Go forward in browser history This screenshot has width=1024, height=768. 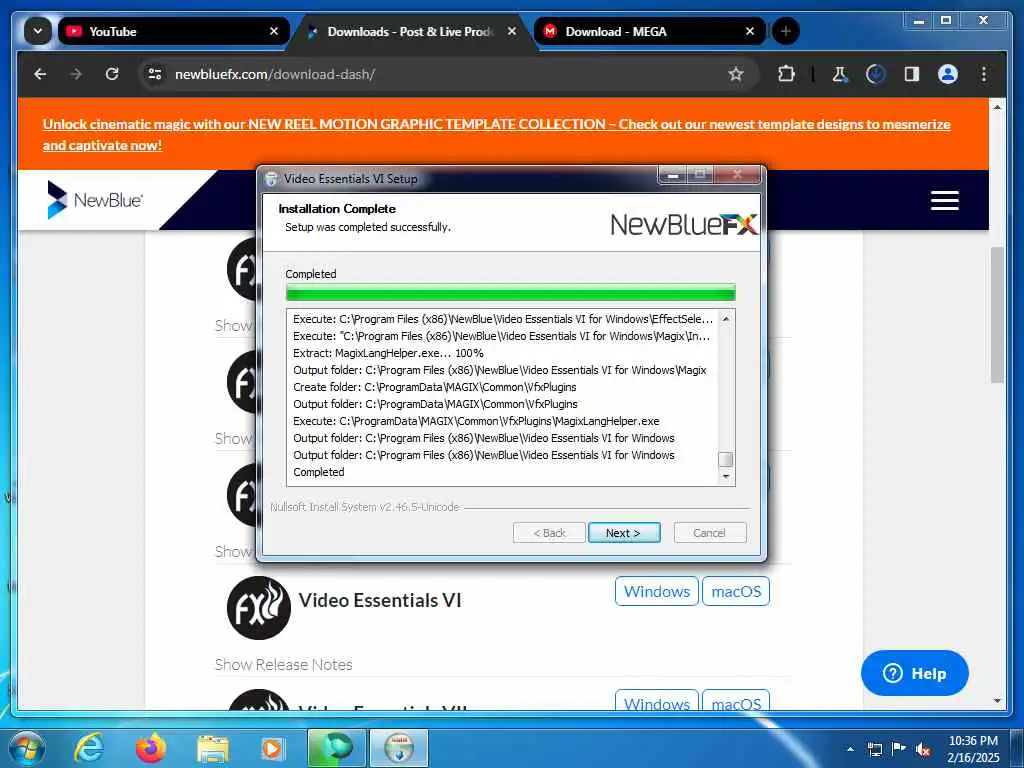(x=76, y=74)
